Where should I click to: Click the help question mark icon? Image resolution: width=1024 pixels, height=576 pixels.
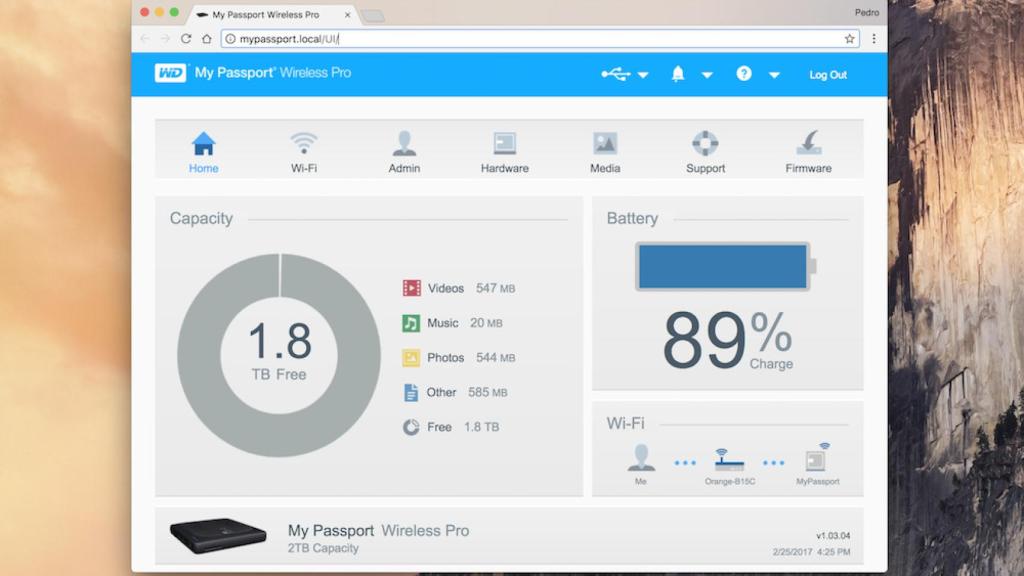[743, 74]
